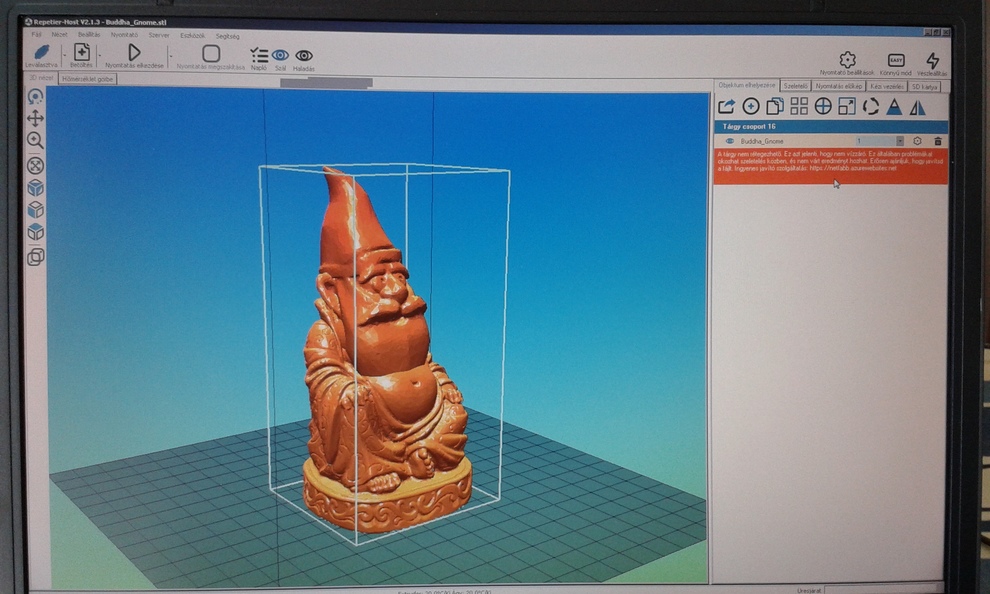Screen dimensions: 990x594
Task: Expand the dropdown arrow beside Betöltés
Action: coord(97,56)
